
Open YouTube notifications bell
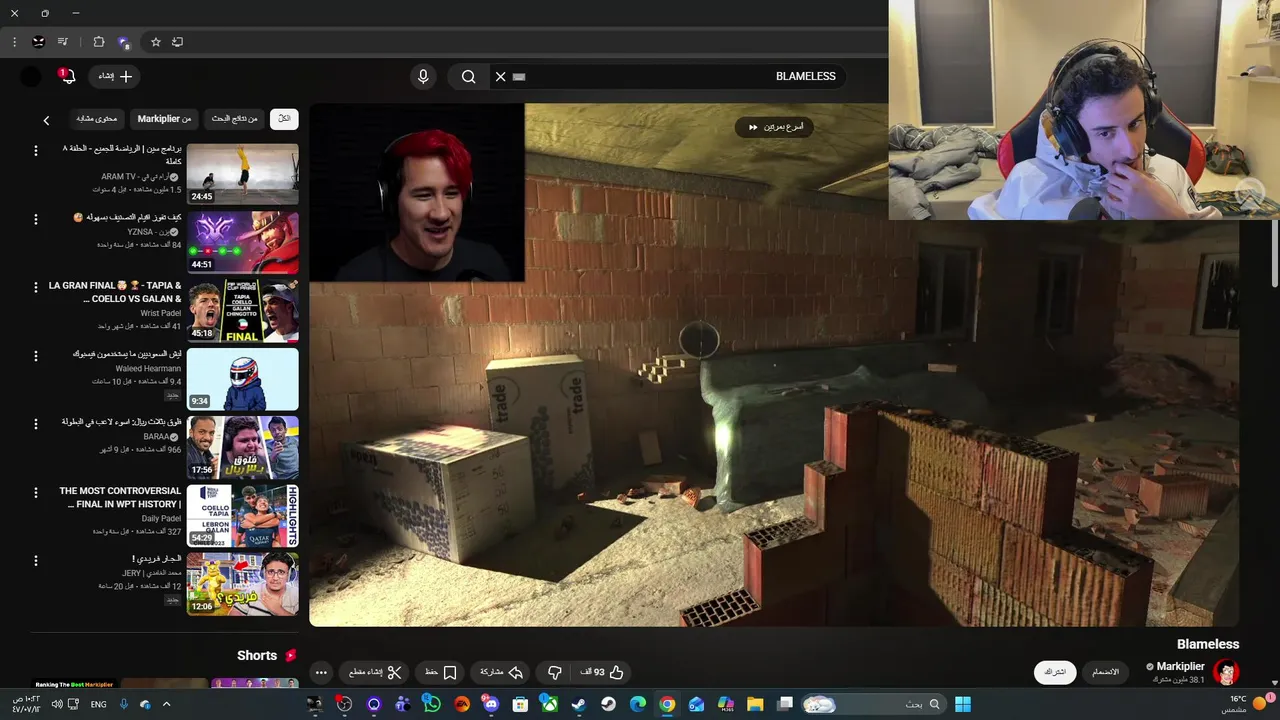(69, 76)
